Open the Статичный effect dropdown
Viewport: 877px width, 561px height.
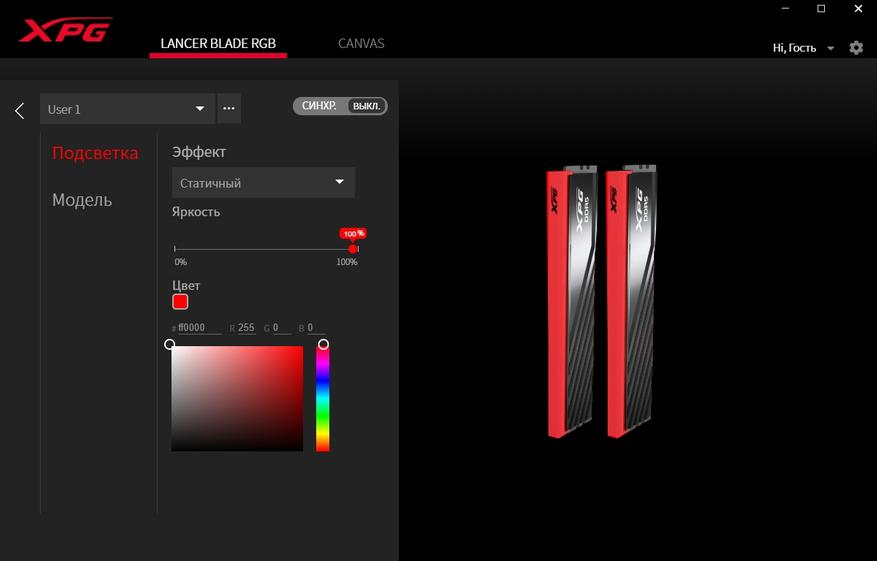coord(263,182)
